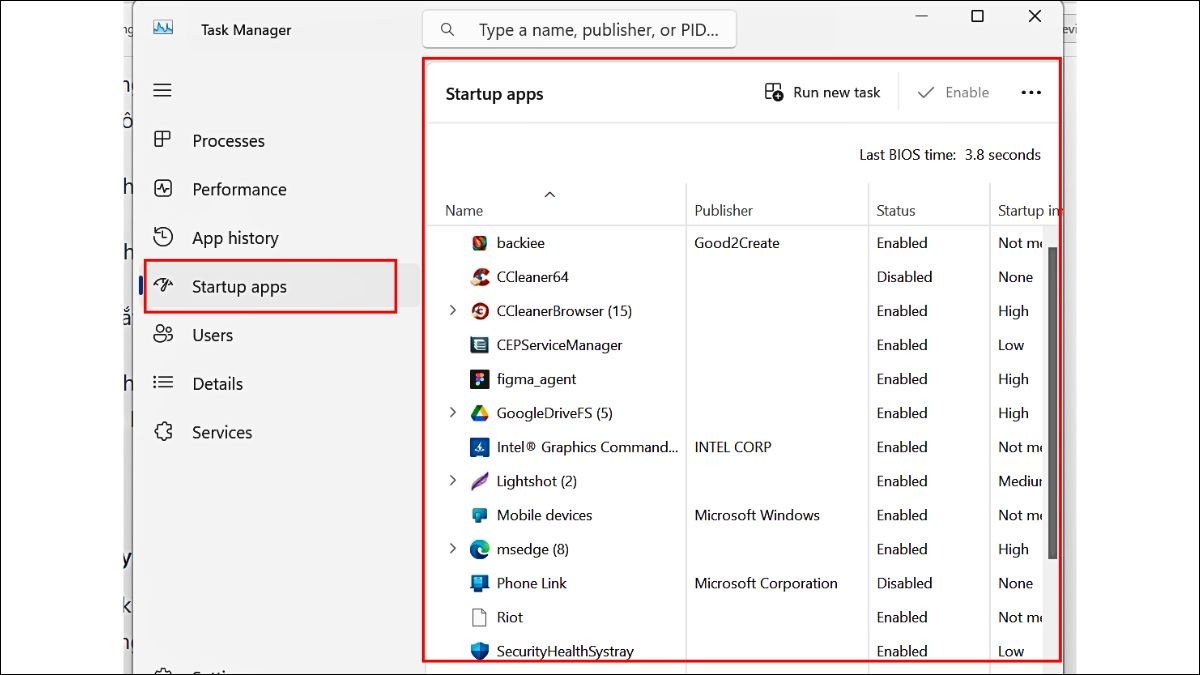Expand the CCleanerBrowser (15) group

click(x=452, y=310)
